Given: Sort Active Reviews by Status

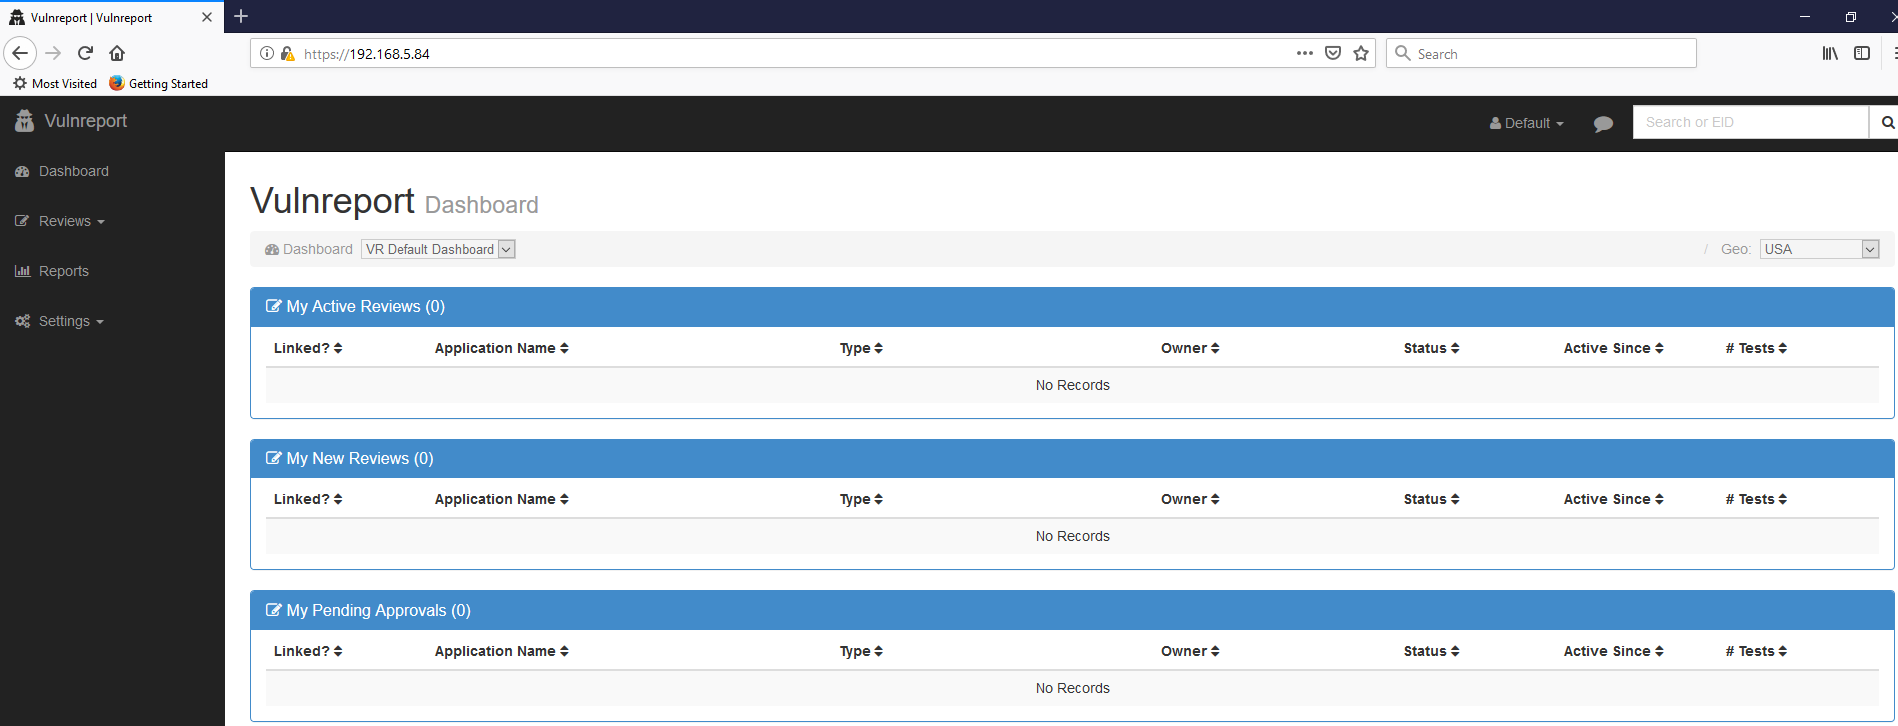Looking at the screenshot, I should [1431, 348].
